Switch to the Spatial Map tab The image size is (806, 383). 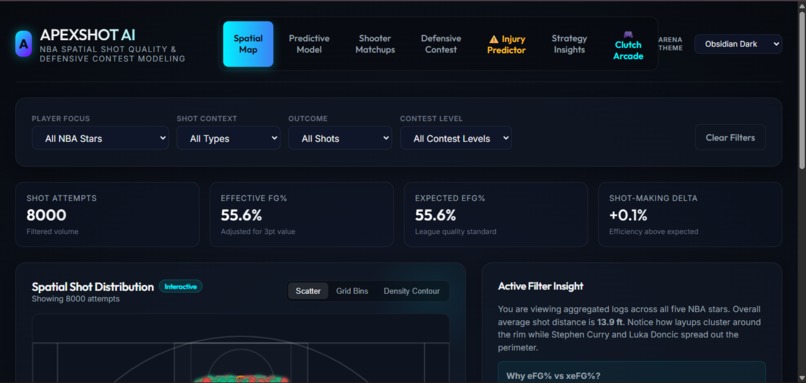pyautogui.click(x=248, y=44)
